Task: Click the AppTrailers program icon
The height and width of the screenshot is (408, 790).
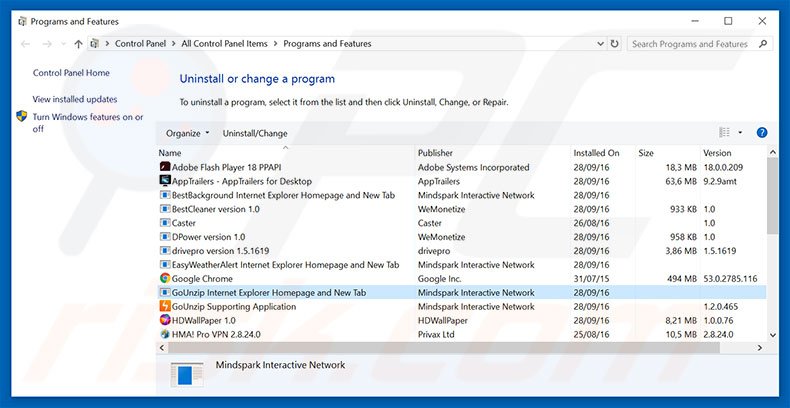Action: (x=165, y=181)
